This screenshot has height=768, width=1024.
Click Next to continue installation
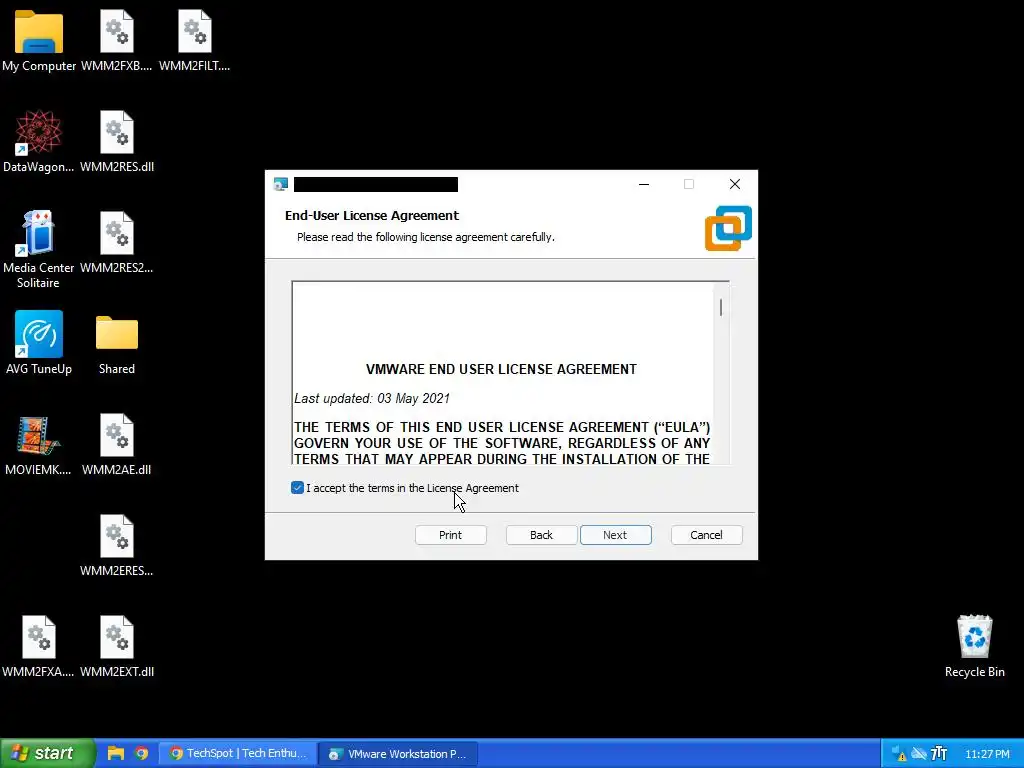click(x=616, y=535)
